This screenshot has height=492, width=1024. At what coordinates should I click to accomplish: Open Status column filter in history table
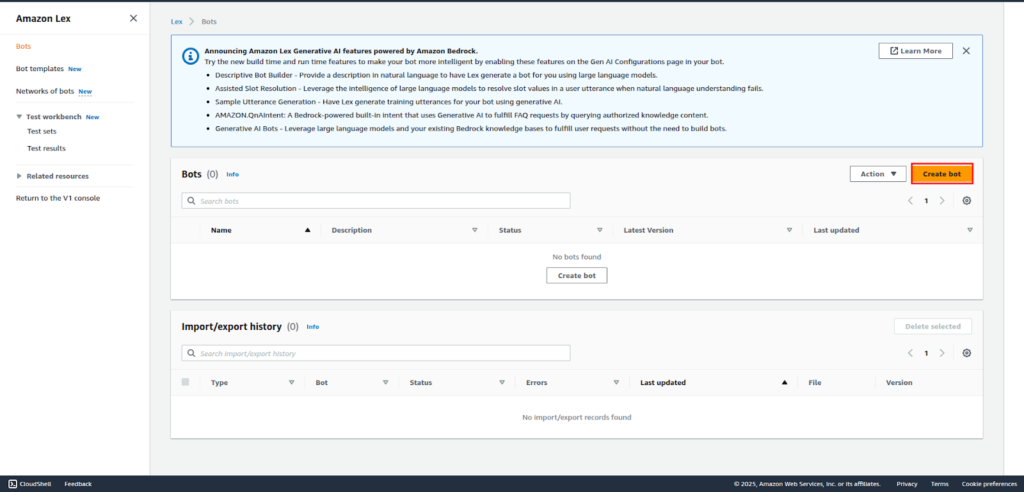pyautogui.click(x=502, y=382)
